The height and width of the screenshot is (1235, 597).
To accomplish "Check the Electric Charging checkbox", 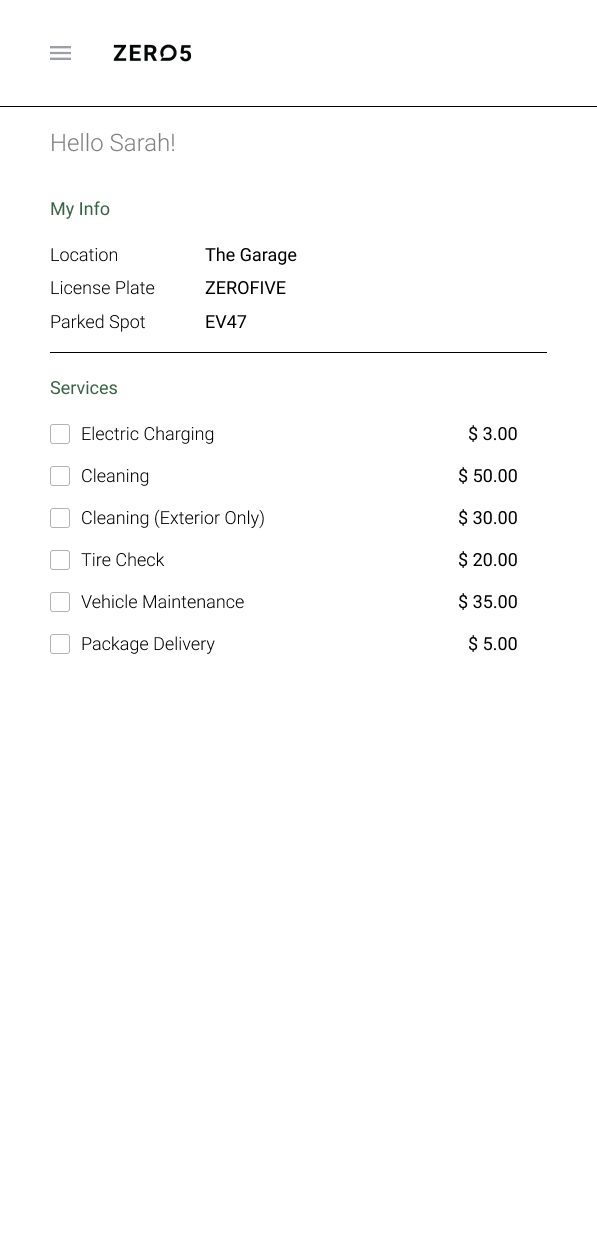I will coord(60,434).
